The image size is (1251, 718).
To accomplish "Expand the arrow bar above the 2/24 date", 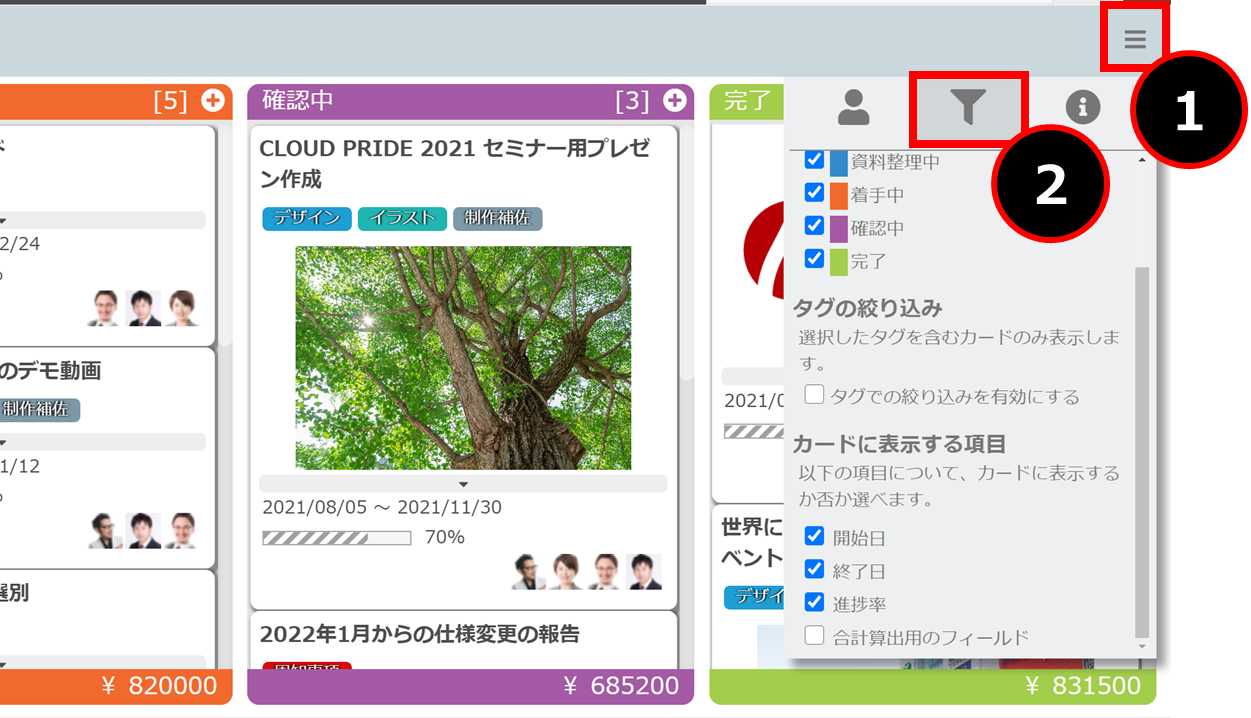I will [103, 220].
